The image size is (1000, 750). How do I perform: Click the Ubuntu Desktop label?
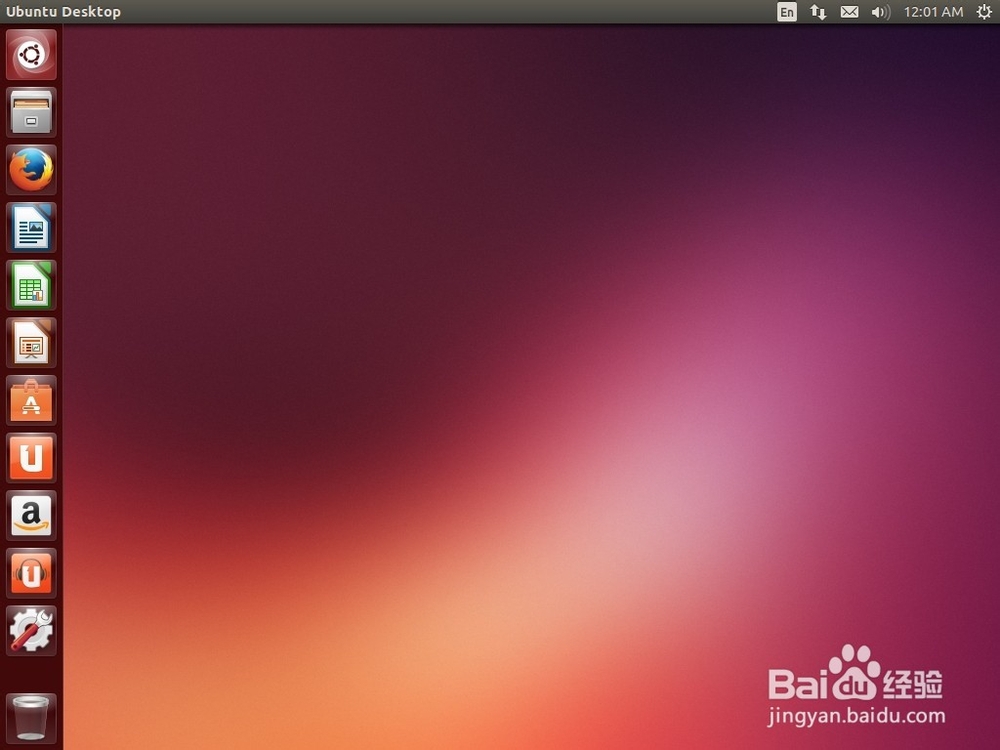(x=63, y=11)
